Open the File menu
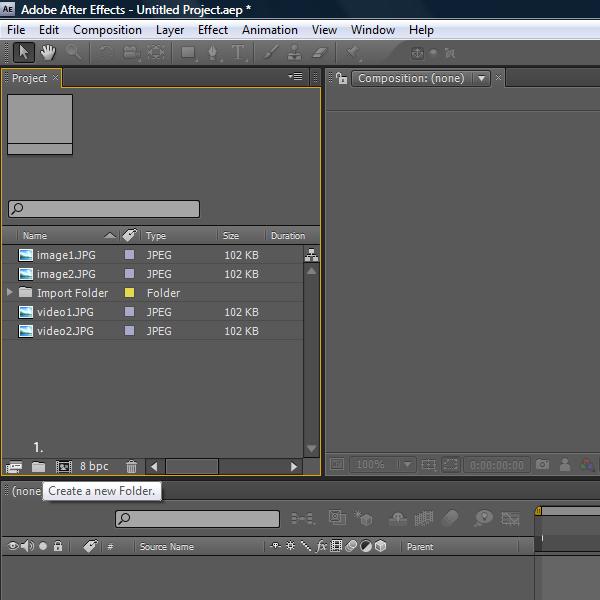Image resolution: width=600 pixels, height=600 pixels. click(16, 30)
